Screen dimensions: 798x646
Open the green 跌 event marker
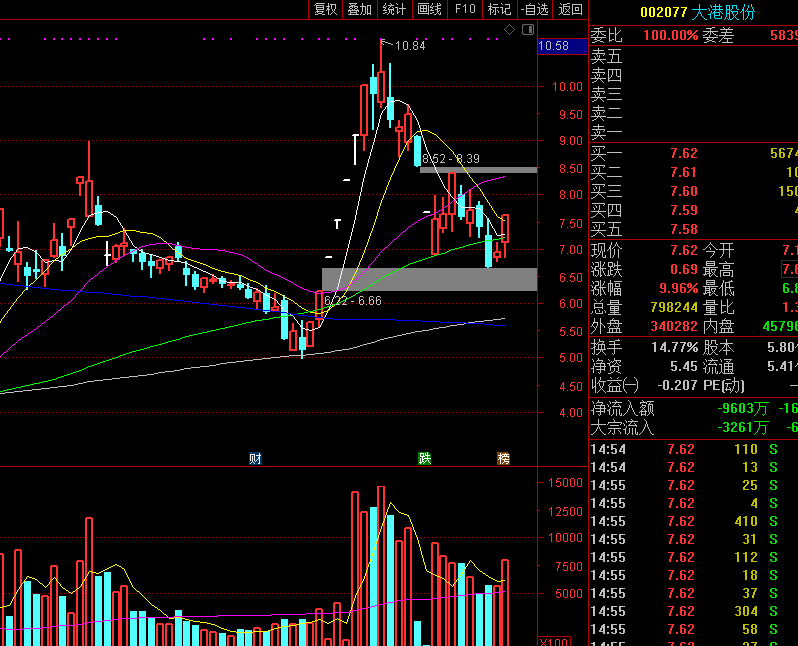coord(424,459)
